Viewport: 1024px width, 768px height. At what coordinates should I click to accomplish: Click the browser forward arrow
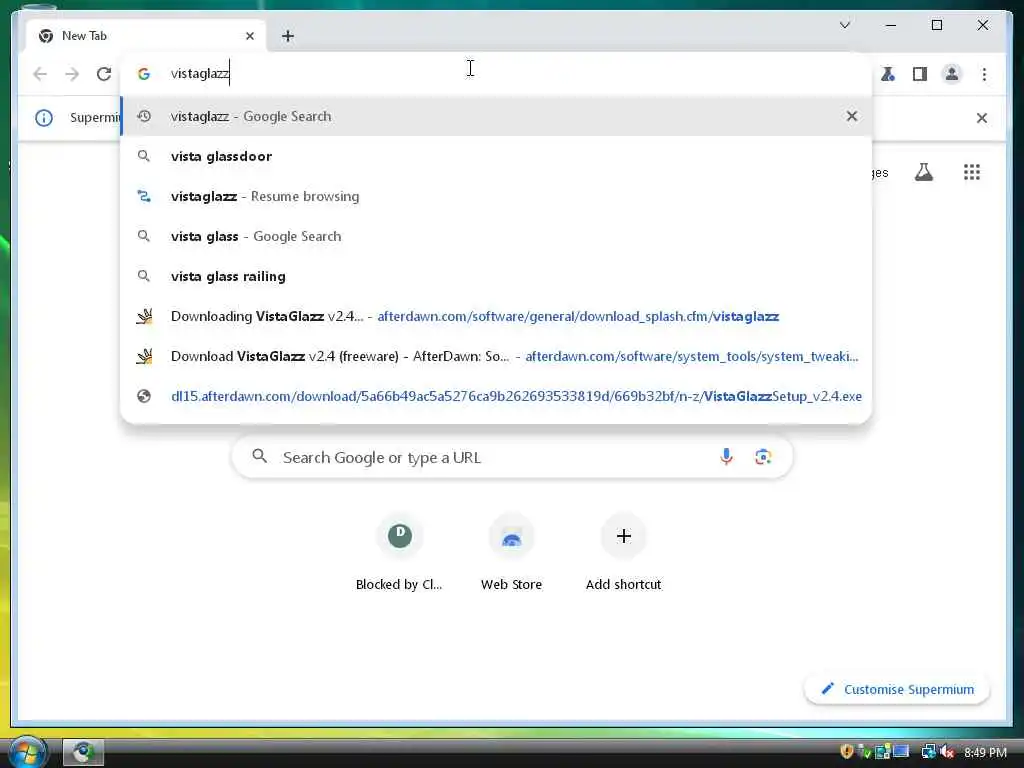click(72, 74)
